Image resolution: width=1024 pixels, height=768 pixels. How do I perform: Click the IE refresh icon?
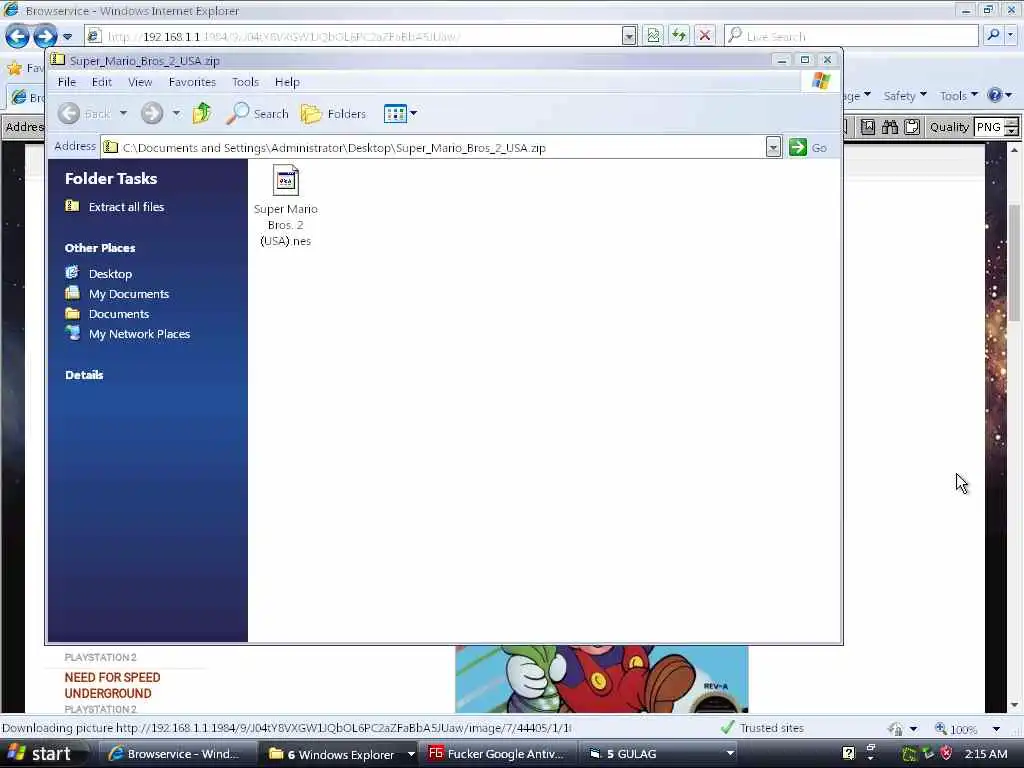point(679,36)
